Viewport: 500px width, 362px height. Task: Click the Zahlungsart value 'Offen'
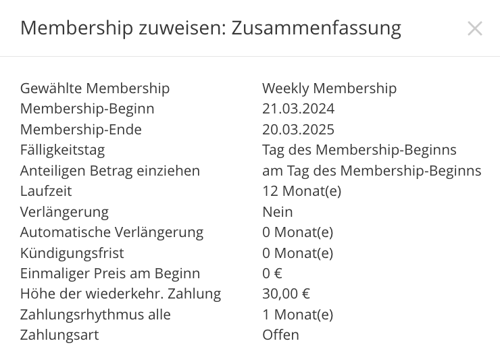[x=280, y=335]
